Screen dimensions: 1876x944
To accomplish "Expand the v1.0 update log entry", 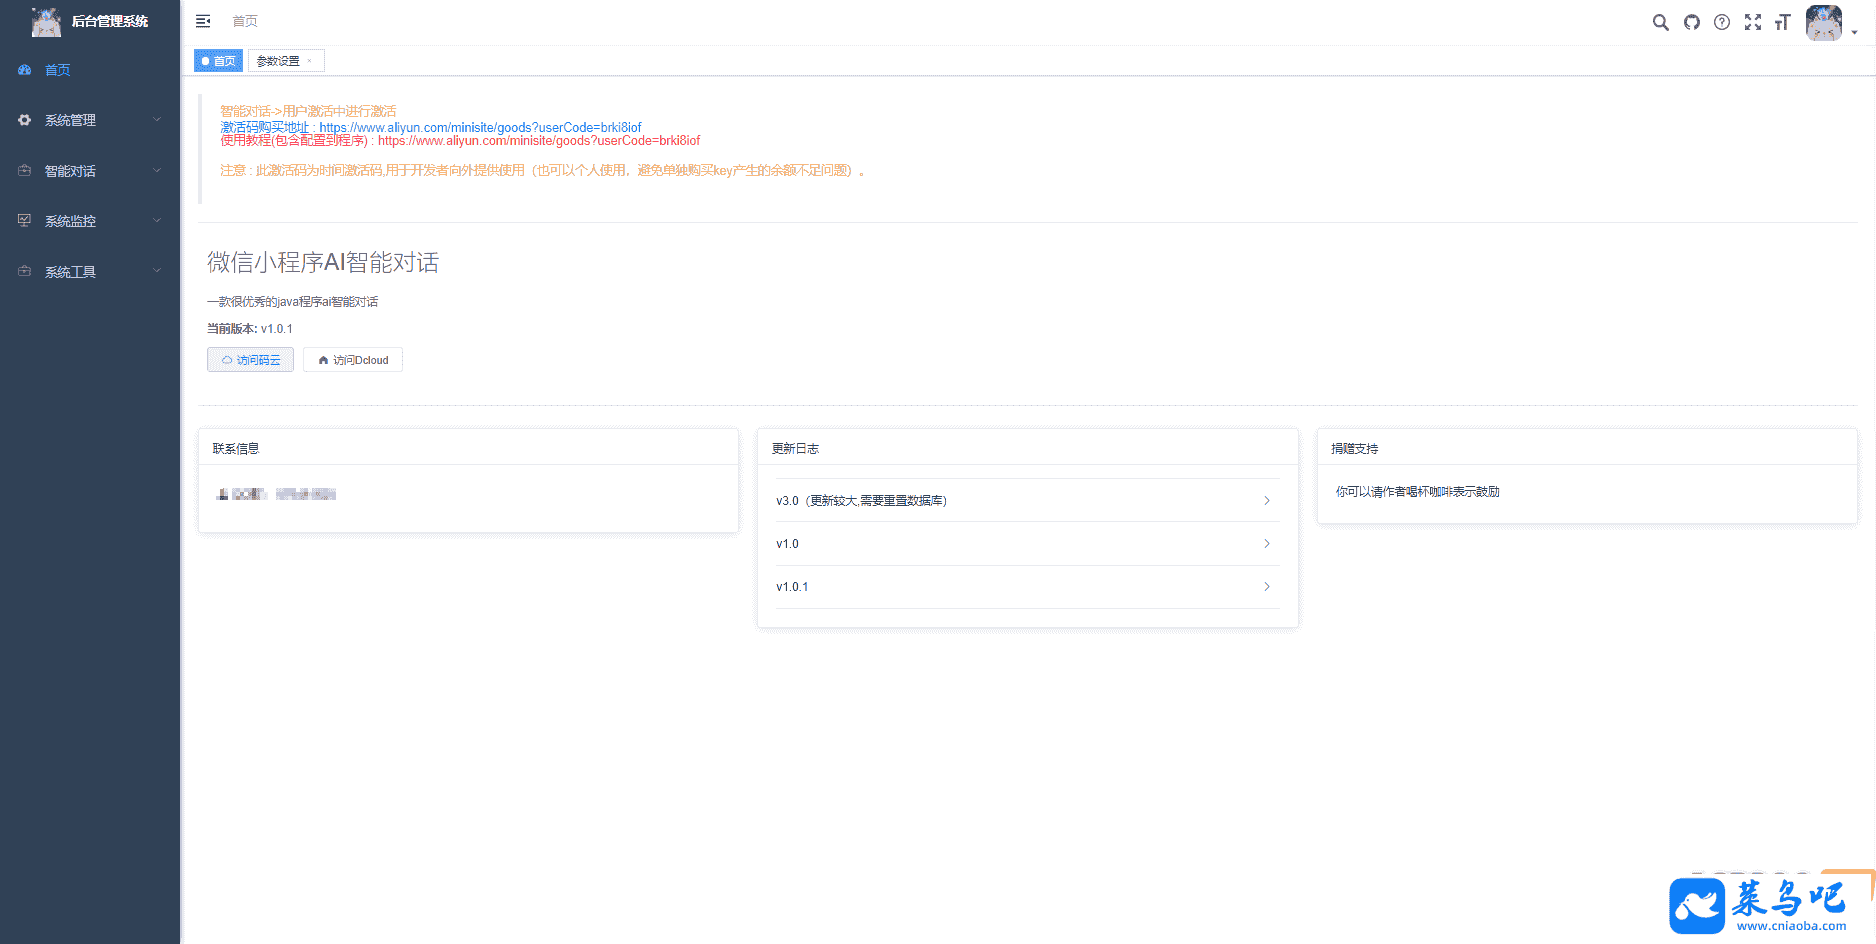I will tap(1027, 544).
